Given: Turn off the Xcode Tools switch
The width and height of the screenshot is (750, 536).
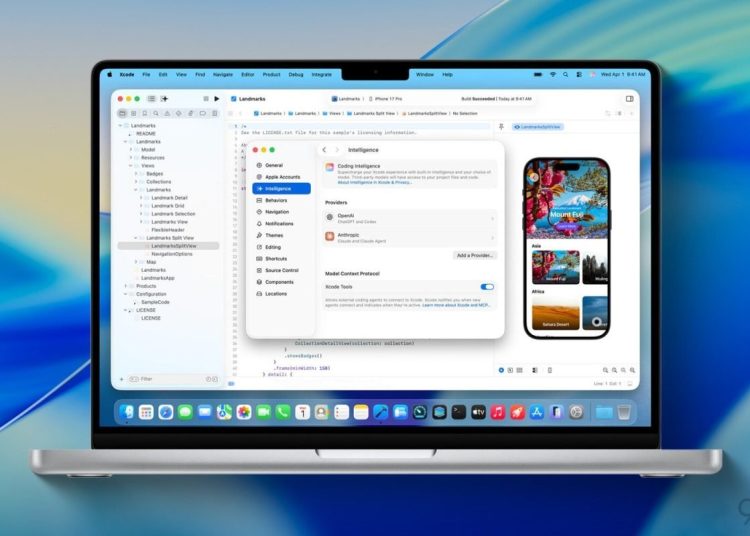Looking at the screenshot, I should pyautogui.click(x=487, y=287).
